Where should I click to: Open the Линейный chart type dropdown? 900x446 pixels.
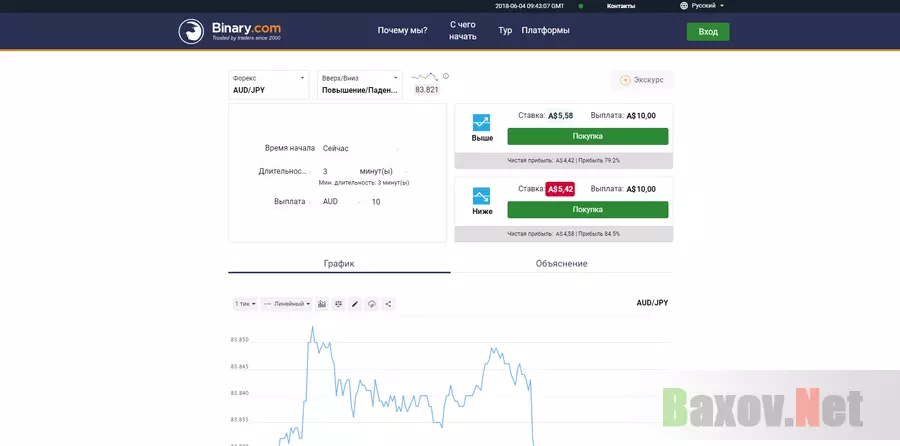(x=286, y=304)
